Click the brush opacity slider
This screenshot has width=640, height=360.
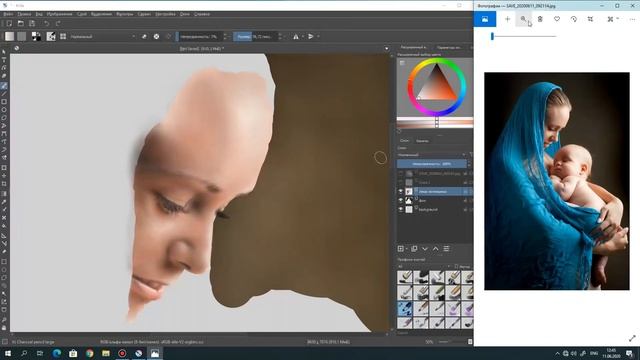coord(199,36)
